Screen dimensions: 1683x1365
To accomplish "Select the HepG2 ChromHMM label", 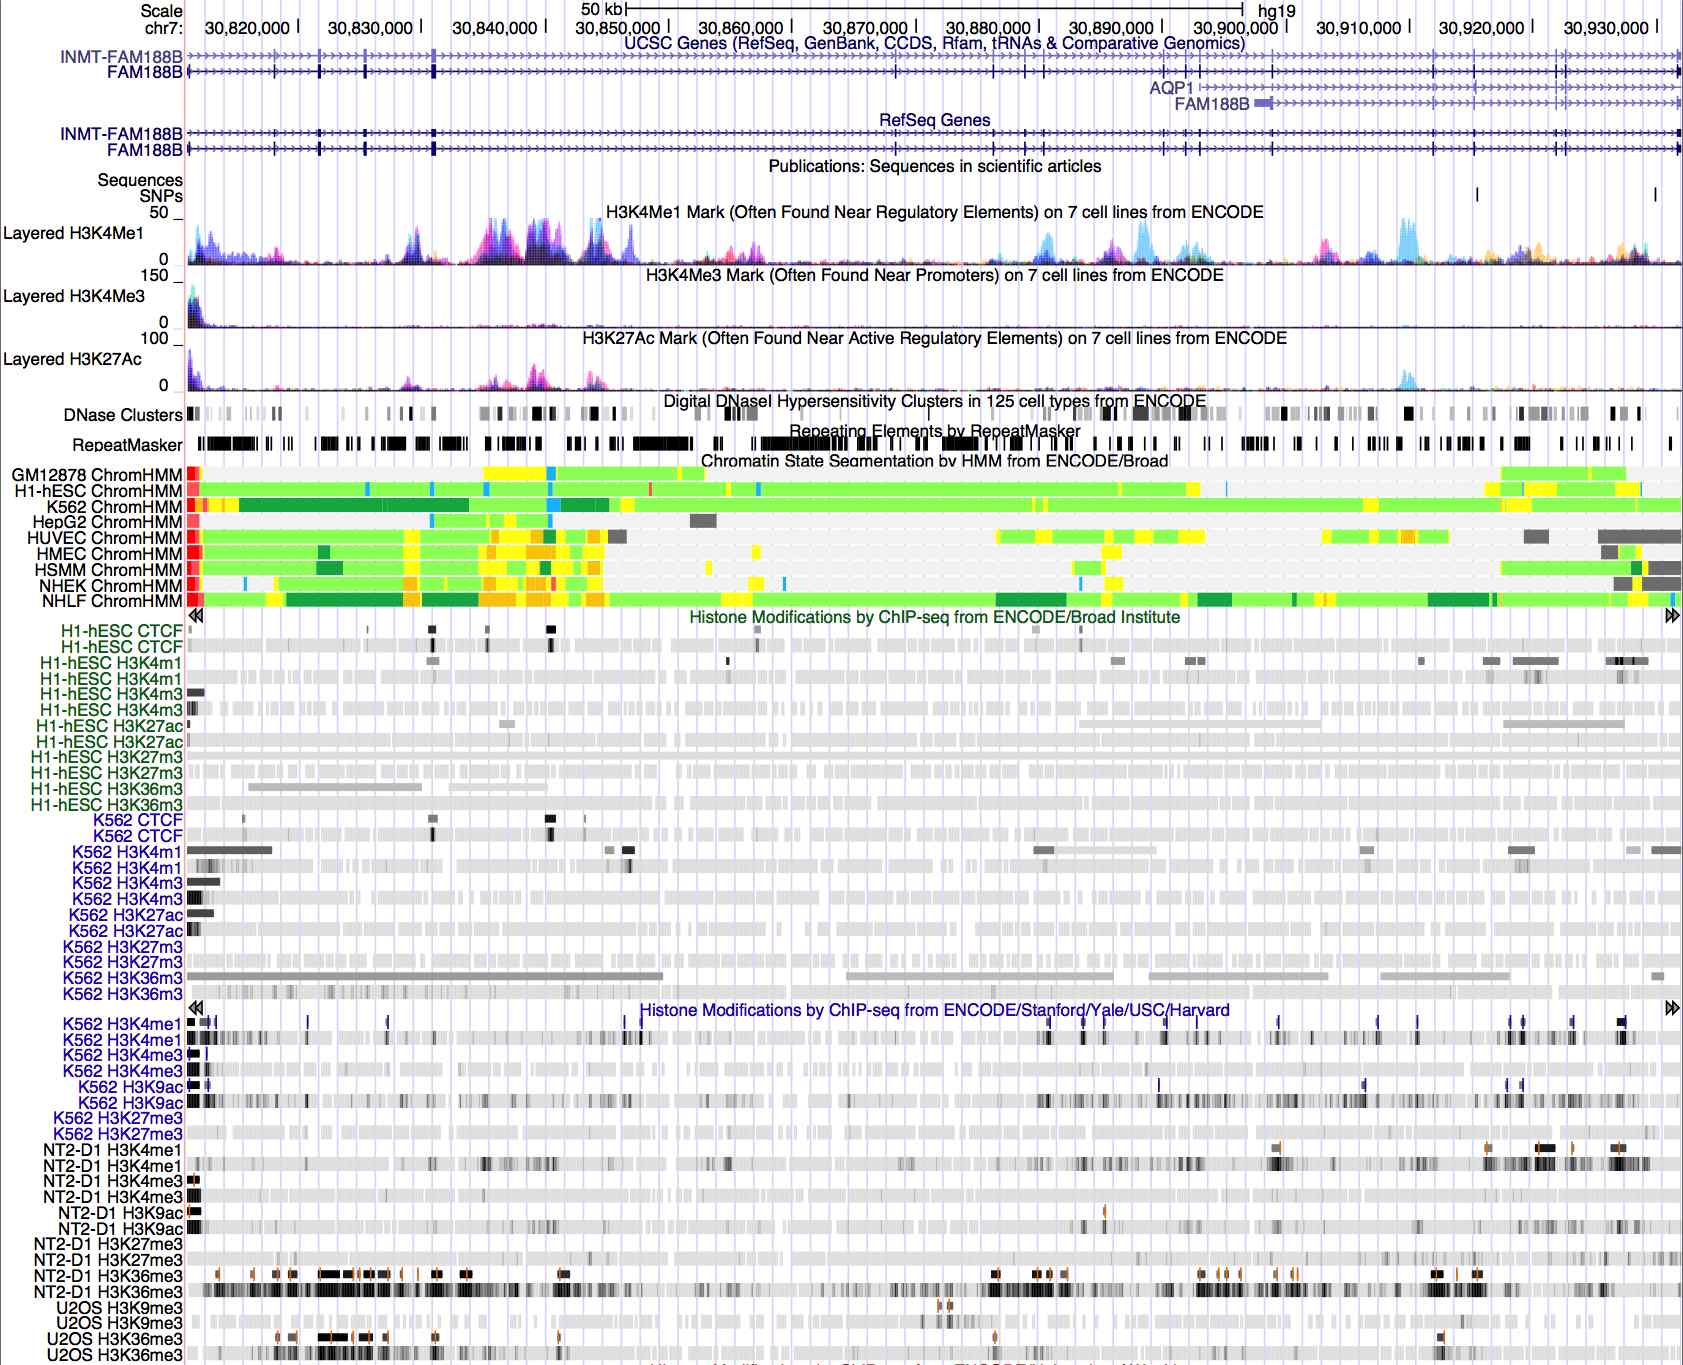I will (x=107, y=522).
